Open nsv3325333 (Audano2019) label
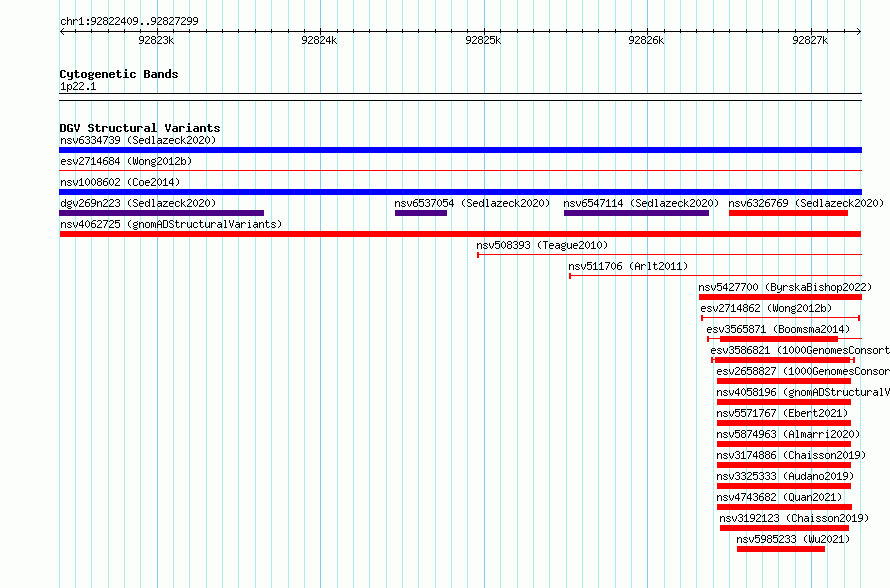Viewport: 890px width, 588px height. tap(785, 476)
